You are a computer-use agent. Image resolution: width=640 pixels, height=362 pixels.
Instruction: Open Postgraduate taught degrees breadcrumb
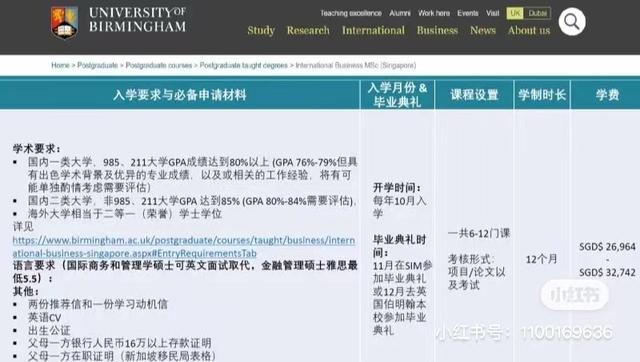click(244, 65)
